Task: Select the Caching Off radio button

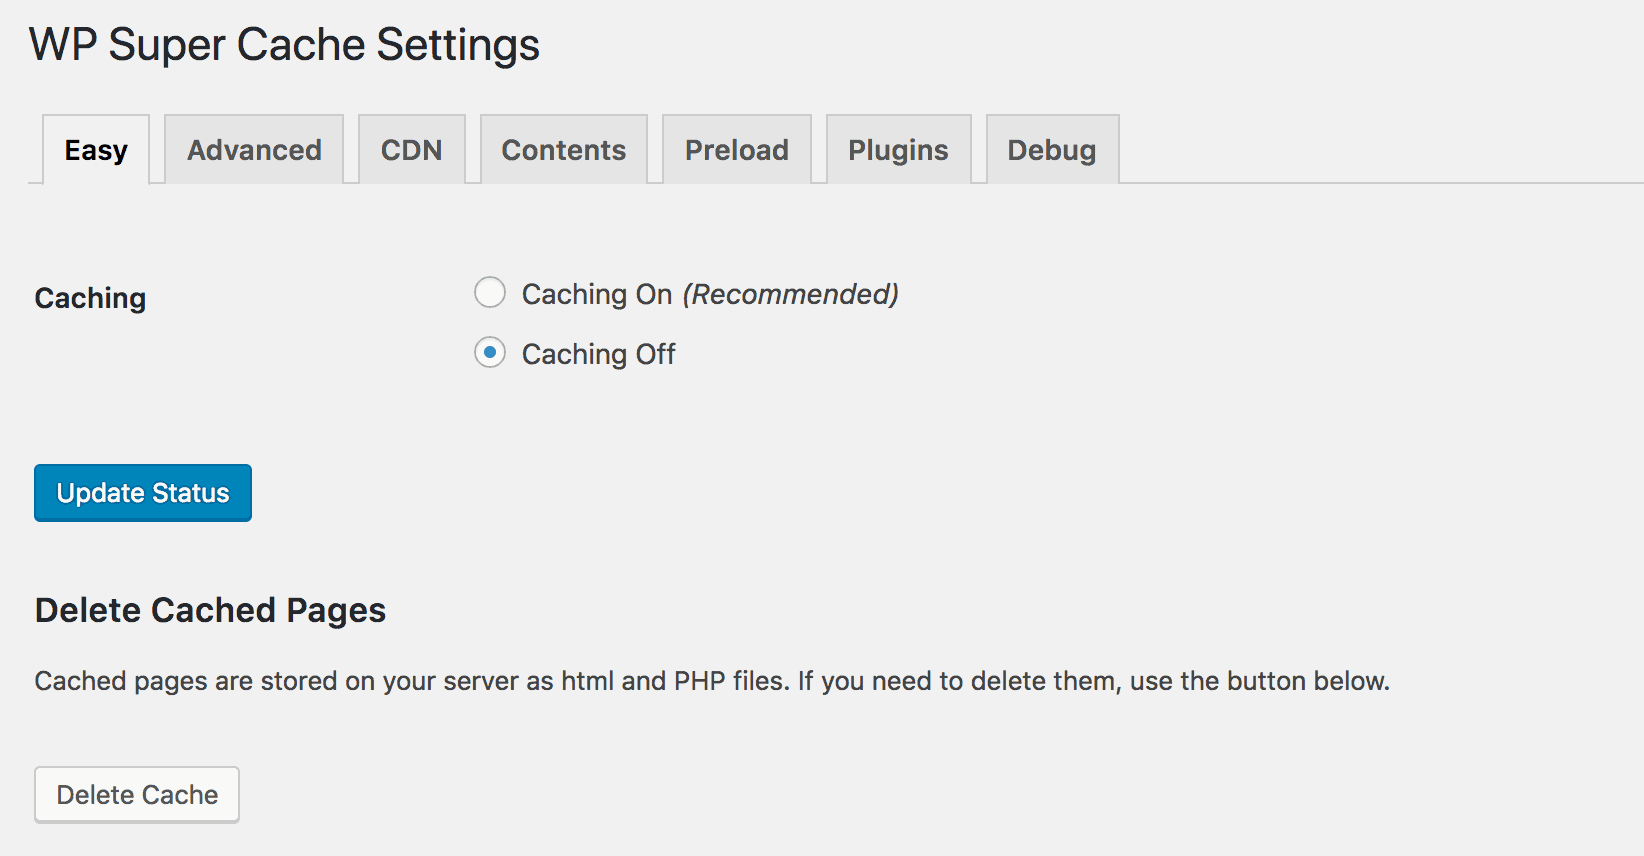Action: point(490,353)
